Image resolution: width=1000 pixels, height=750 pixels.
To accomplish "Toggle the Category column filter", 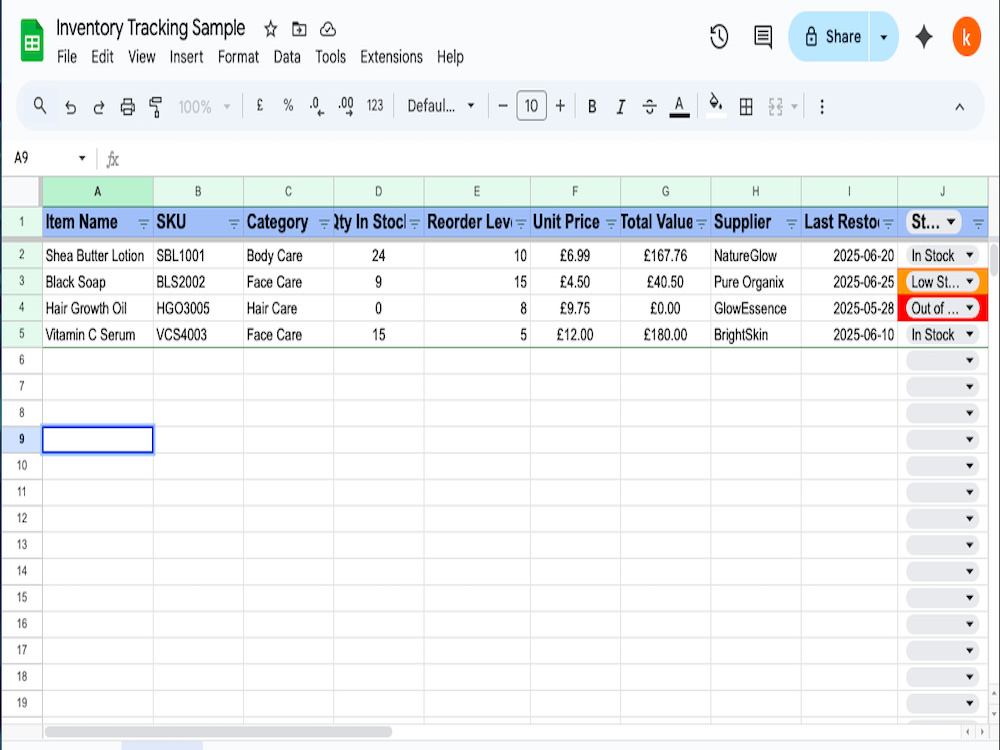I will [x=324, y=223].
